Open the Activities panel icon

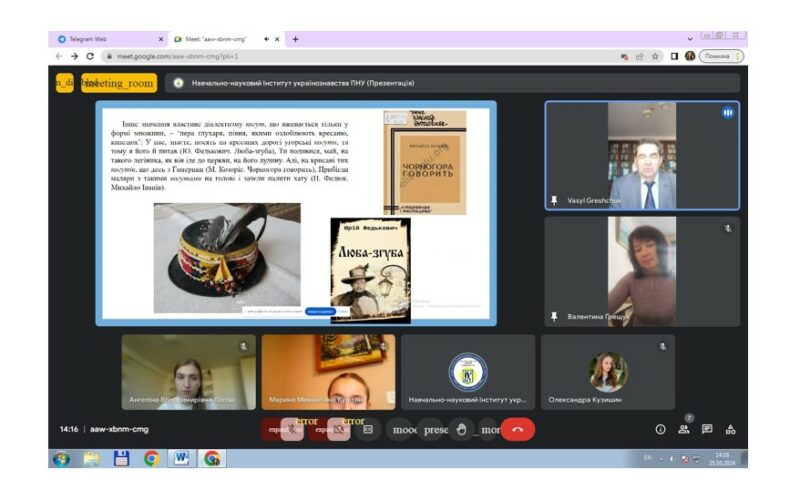pos(731,429)
